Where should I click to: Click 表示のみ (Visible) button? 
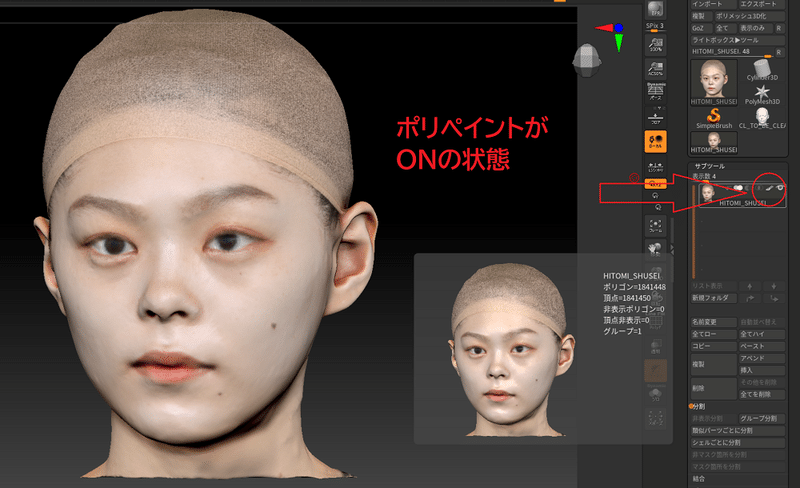[x=756, y=29]
